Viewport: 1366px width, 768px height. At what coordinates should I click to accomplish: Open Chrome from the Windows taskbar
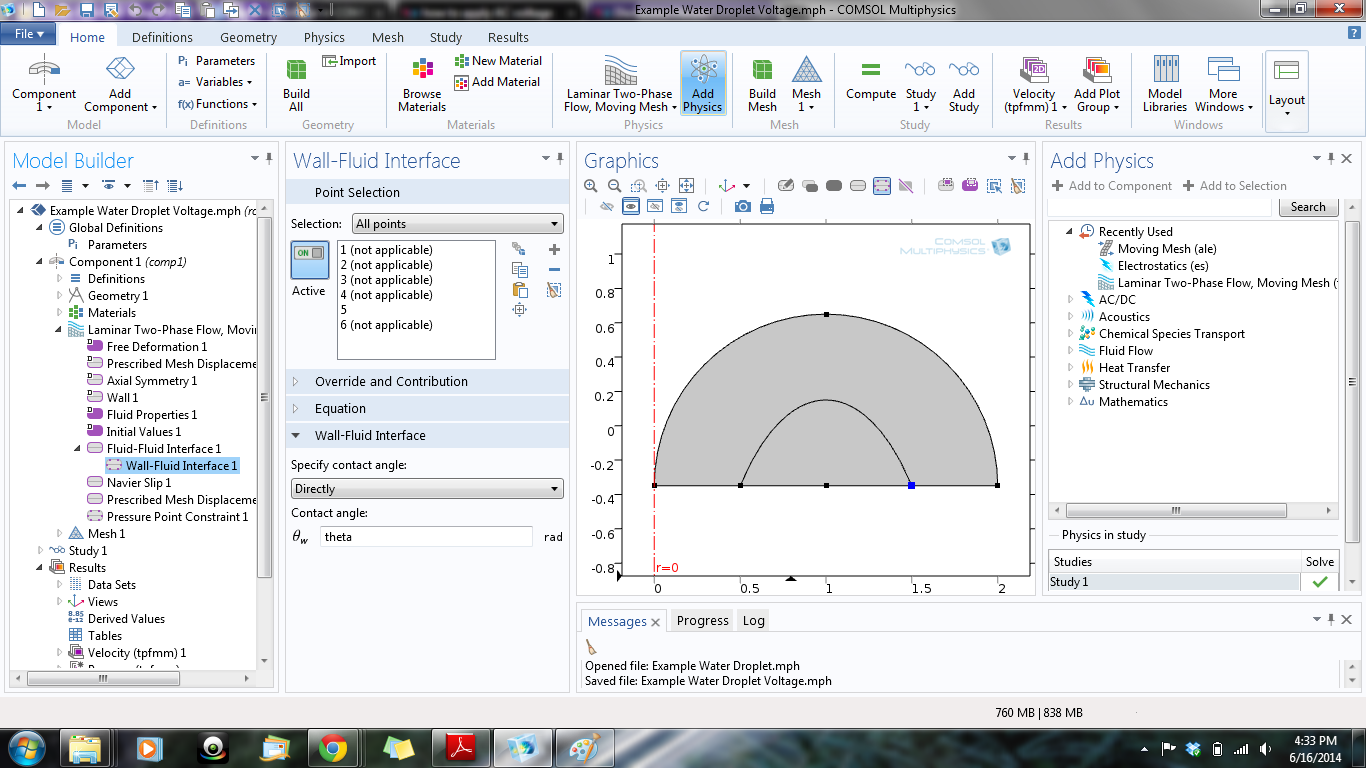[x=333, y=748]
